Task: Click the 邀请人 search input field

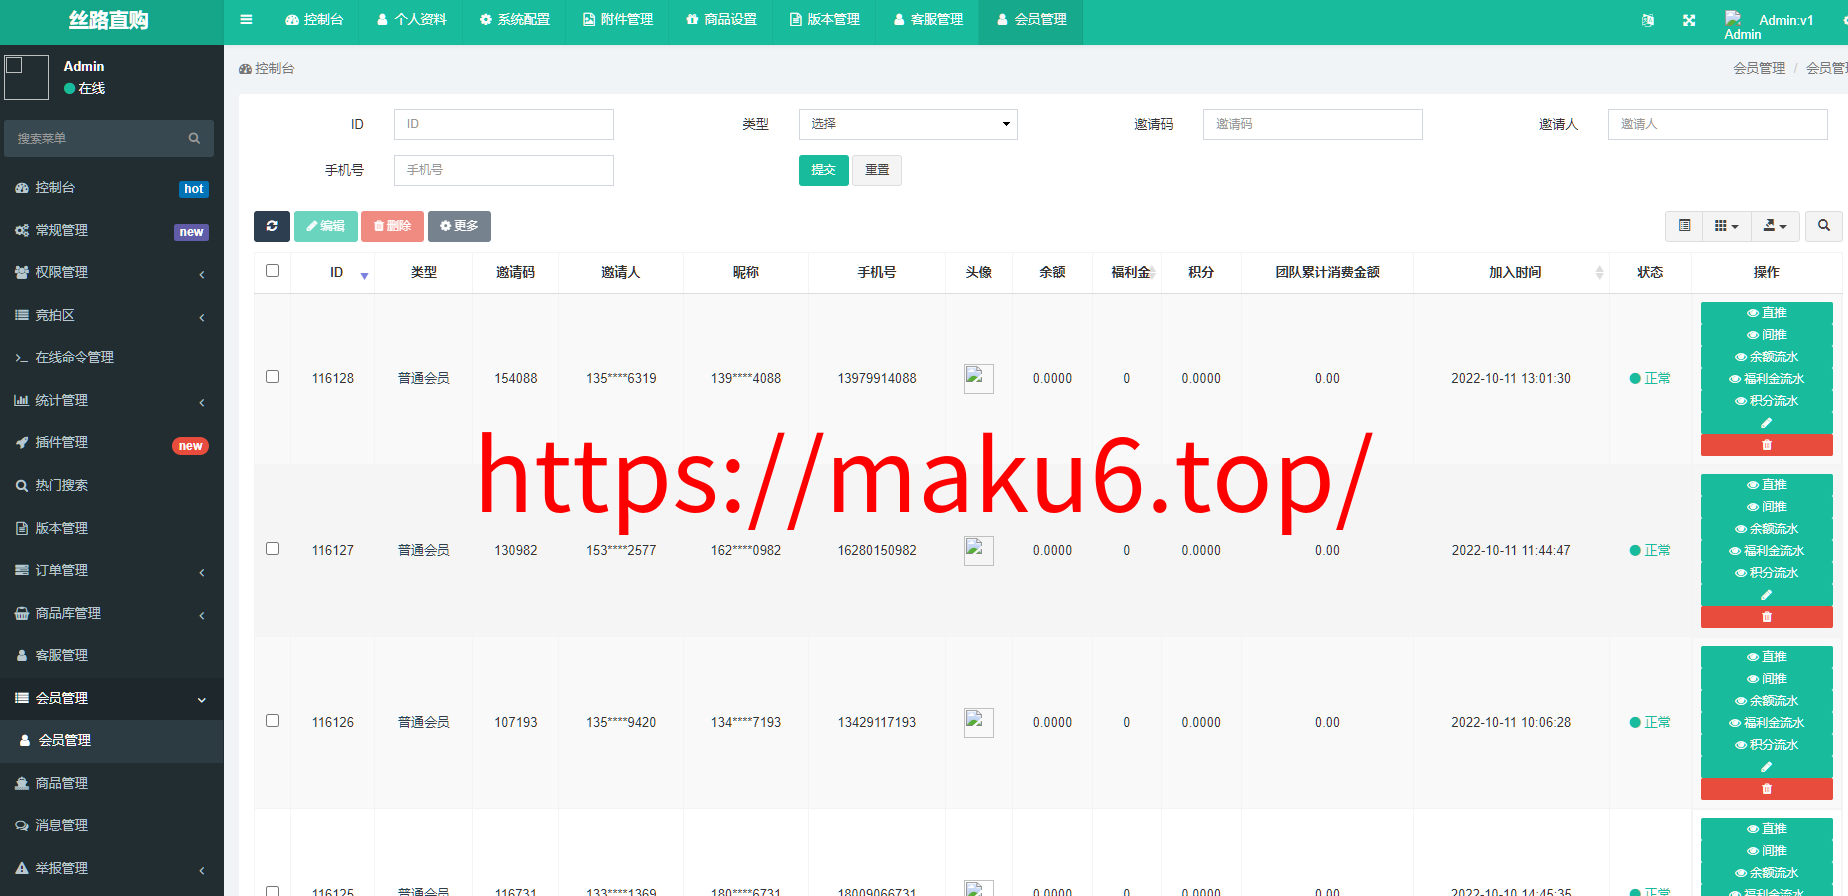Action: 1718,124
